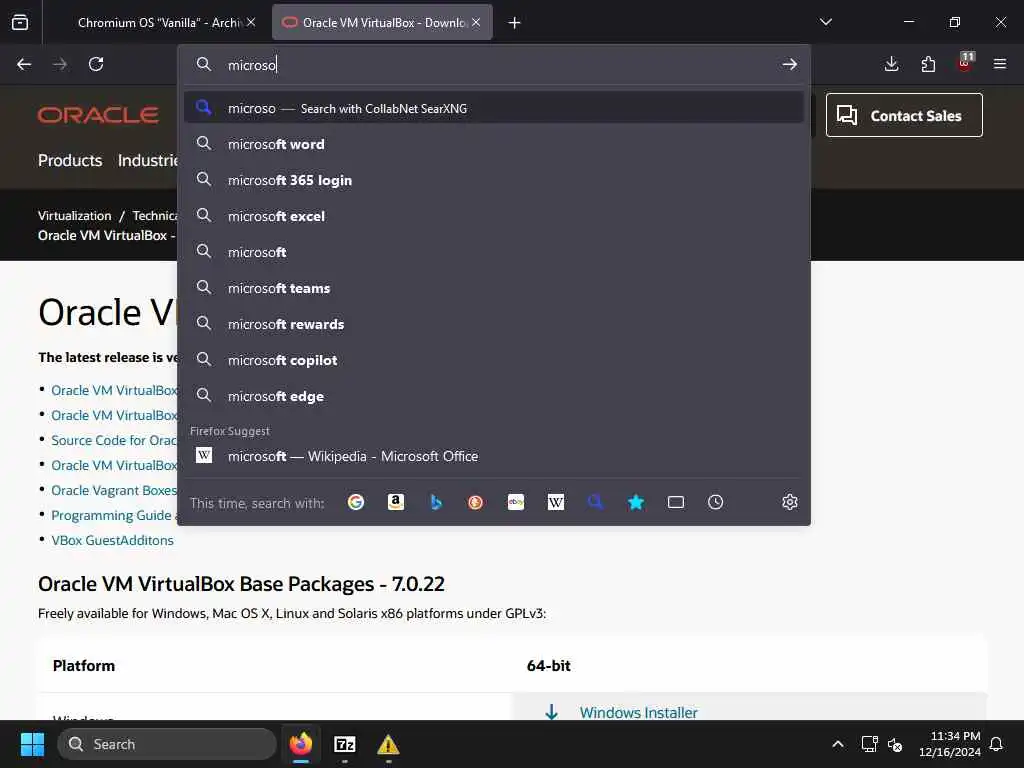The width and height of the screenshot is (1024, 768).
Task: Close the Oracle VM VirtualBox tab
Action: 476,22
